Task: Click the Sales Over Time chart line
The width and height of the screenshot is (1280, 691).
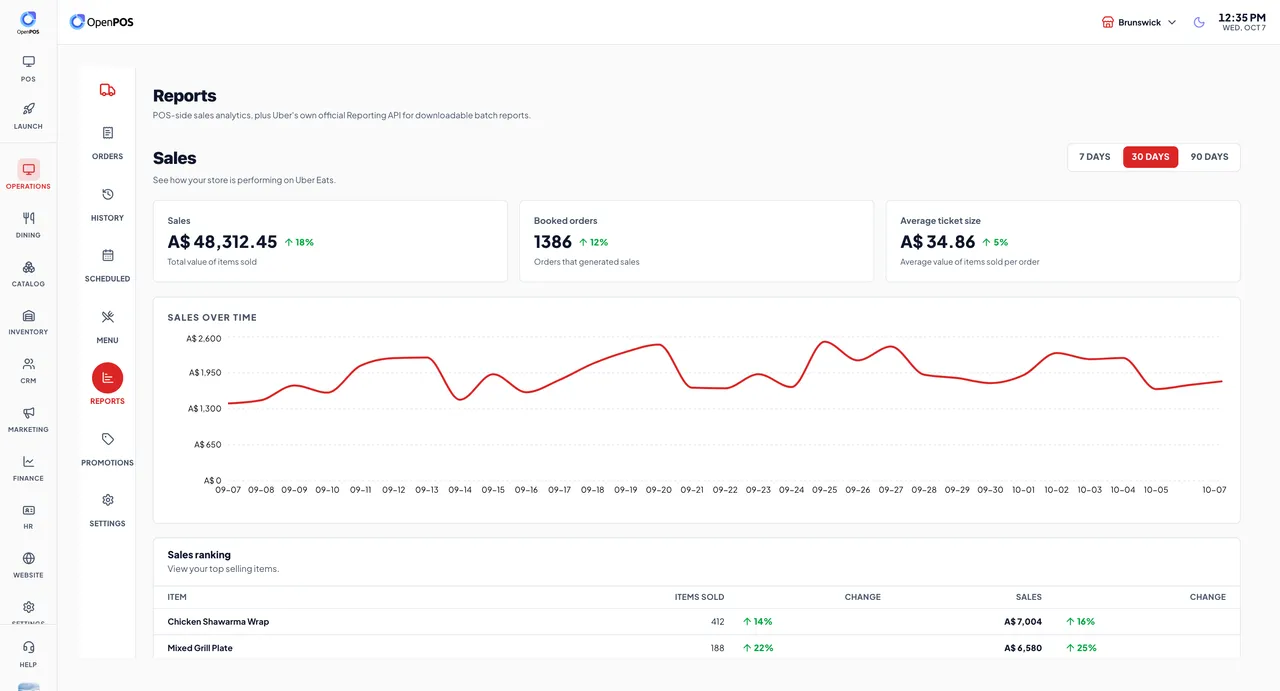Action: (725, 372)
